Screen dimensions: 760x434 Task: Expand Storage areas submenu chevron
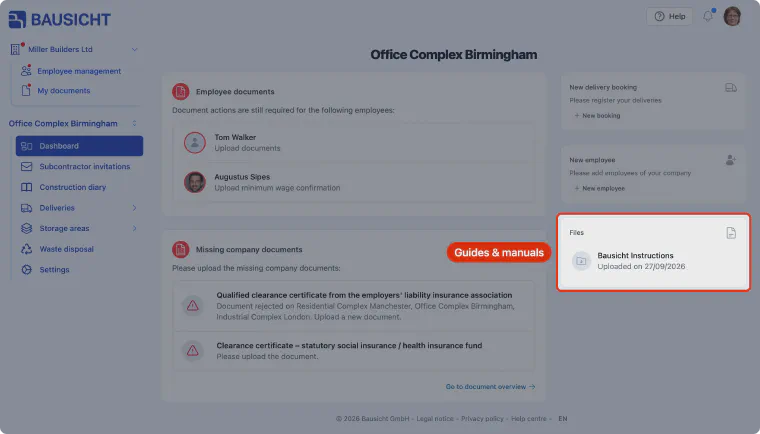[134, 228]
